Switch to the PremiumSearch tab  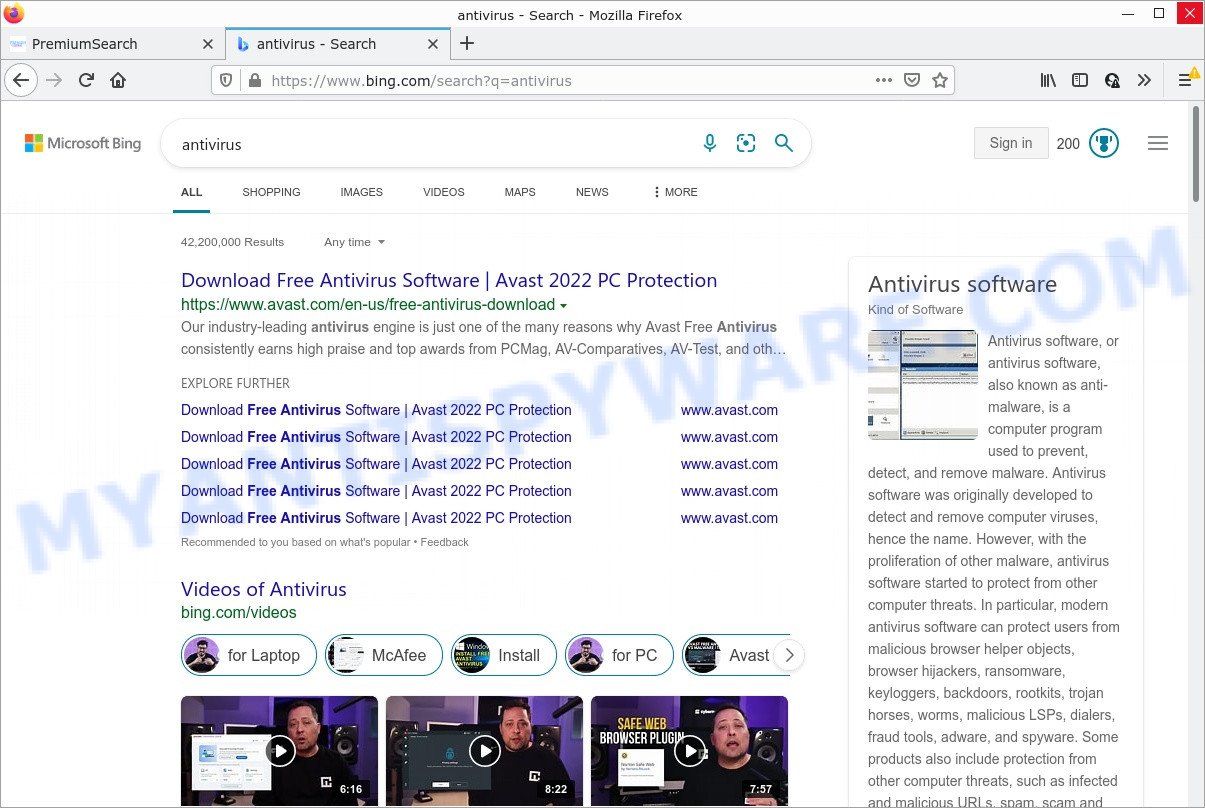point(111,44)
